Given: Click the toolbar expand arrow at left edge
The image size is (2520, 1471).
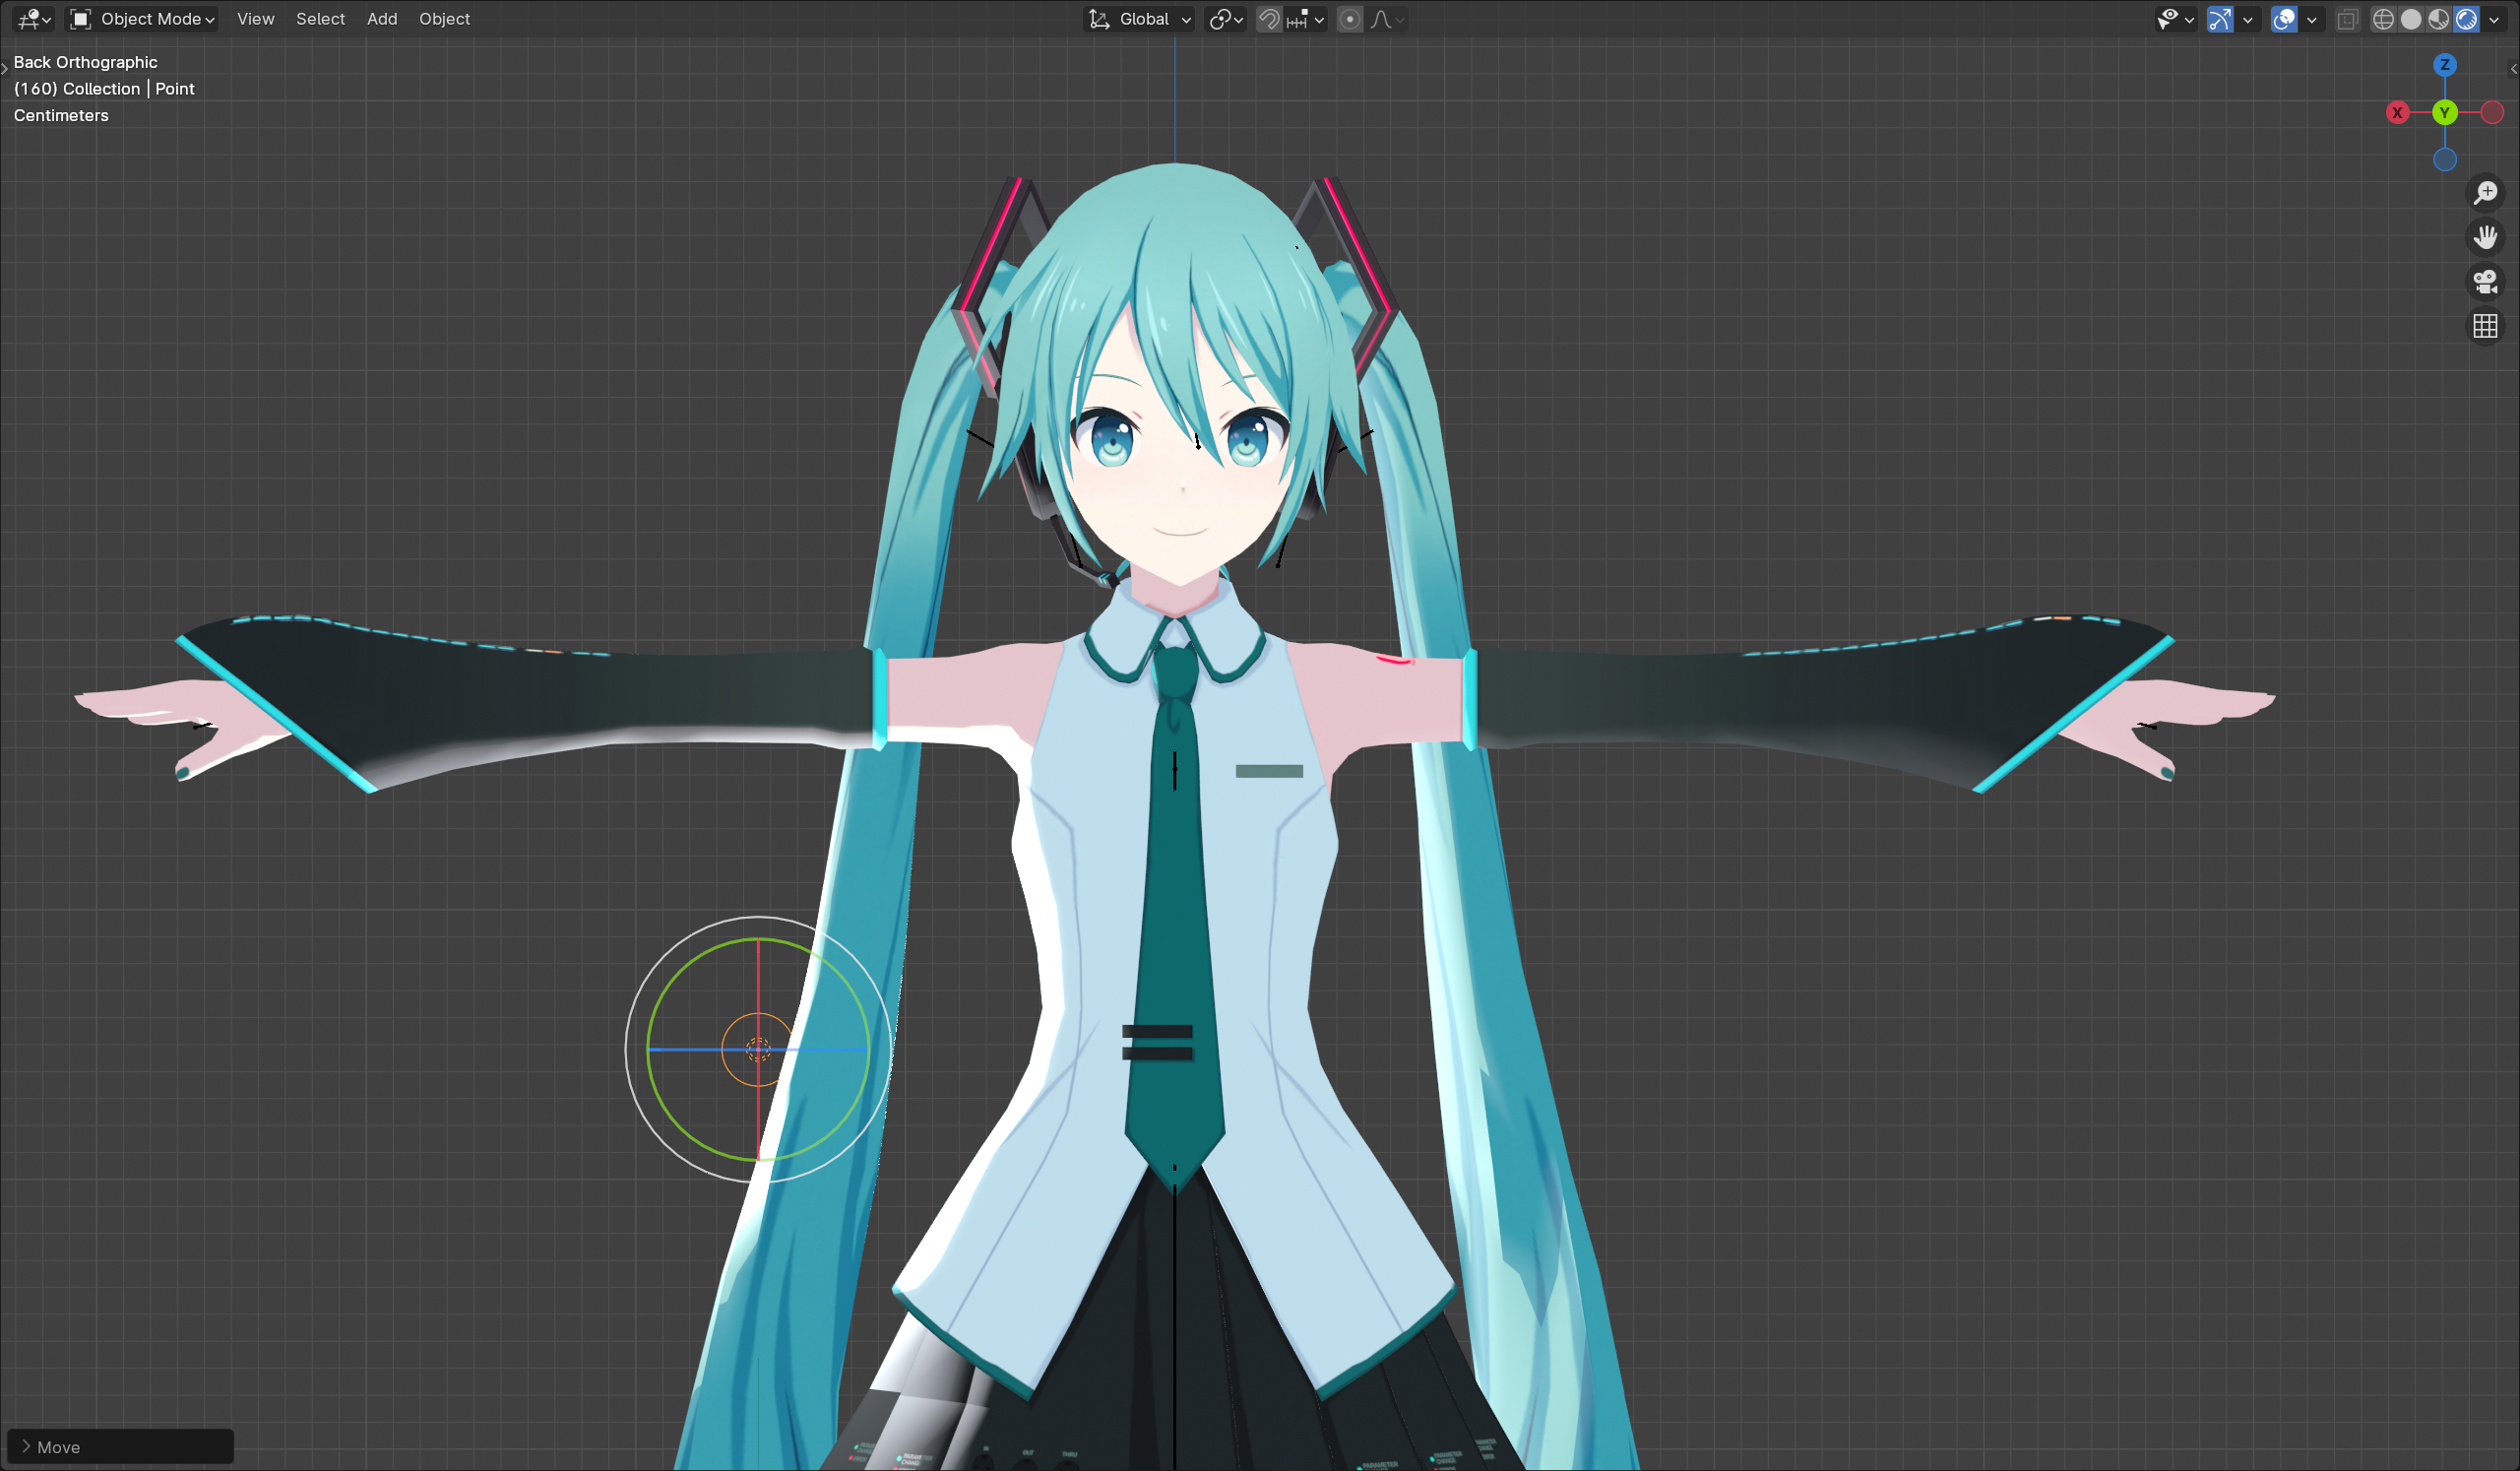Looking at the screenshot, I should coord(5,69).
